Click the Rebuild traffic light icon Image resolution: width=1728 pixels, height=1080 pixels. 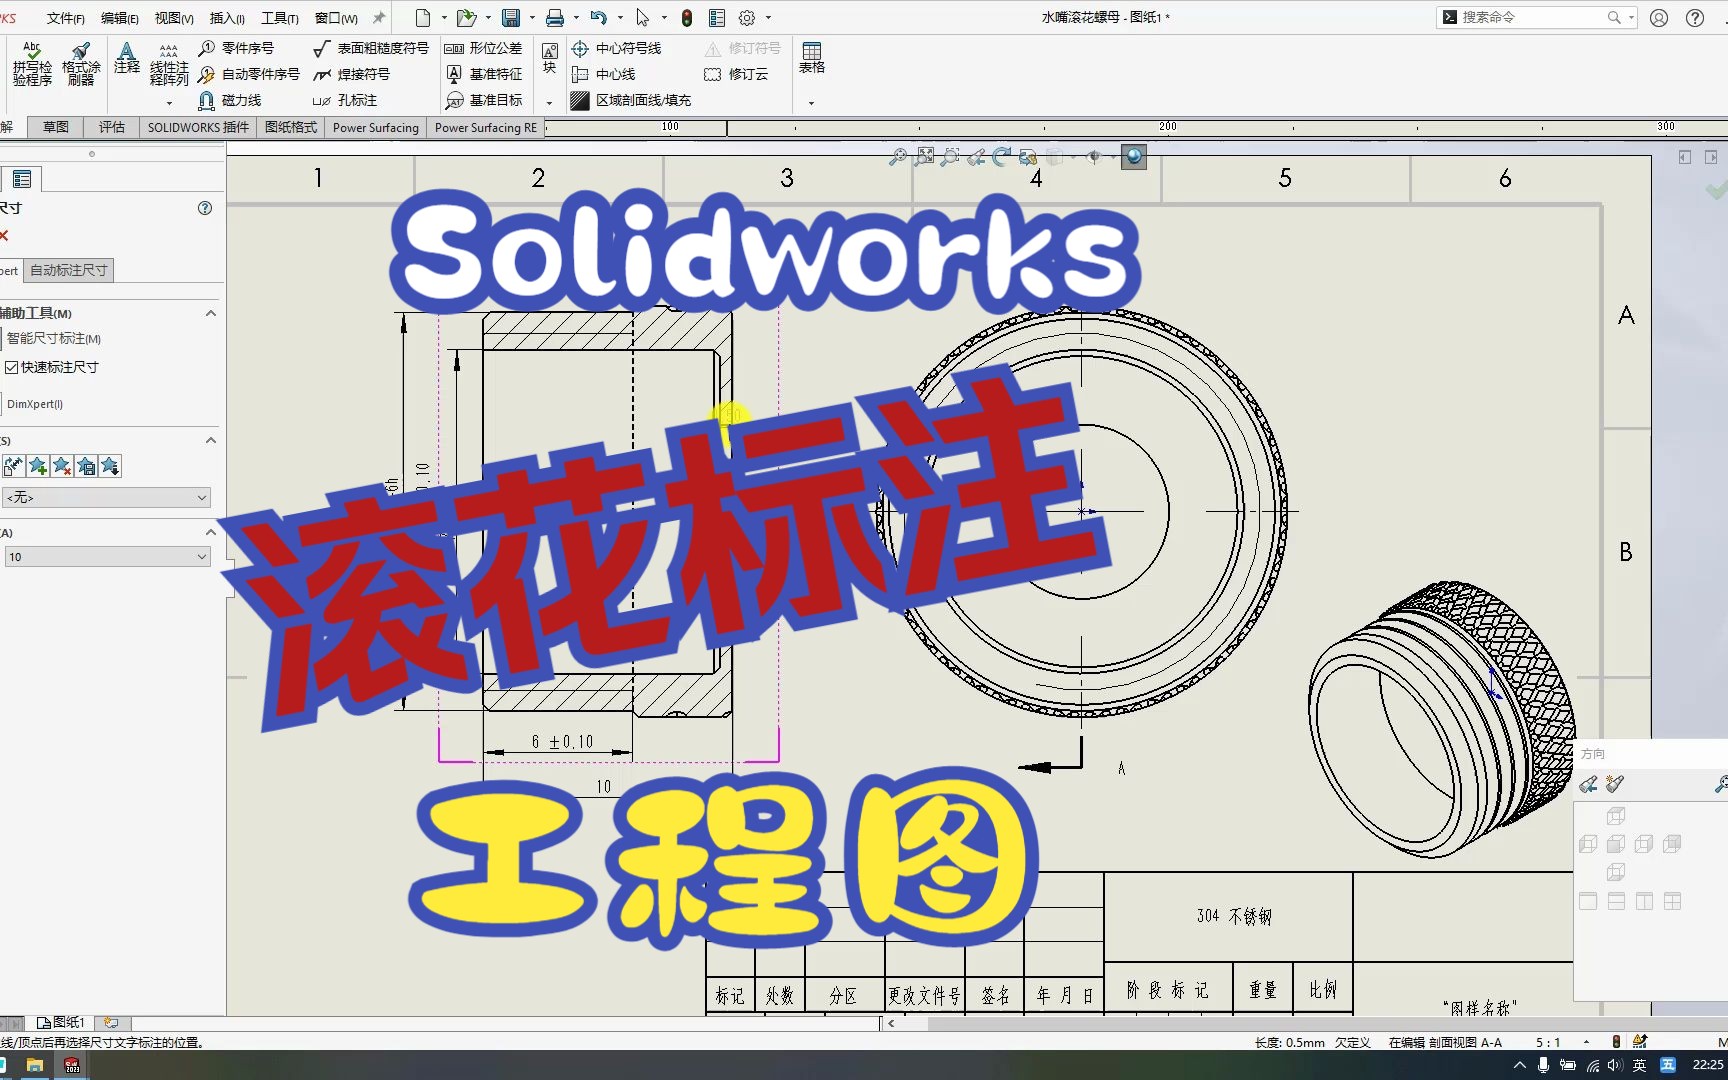pos(687,18)
